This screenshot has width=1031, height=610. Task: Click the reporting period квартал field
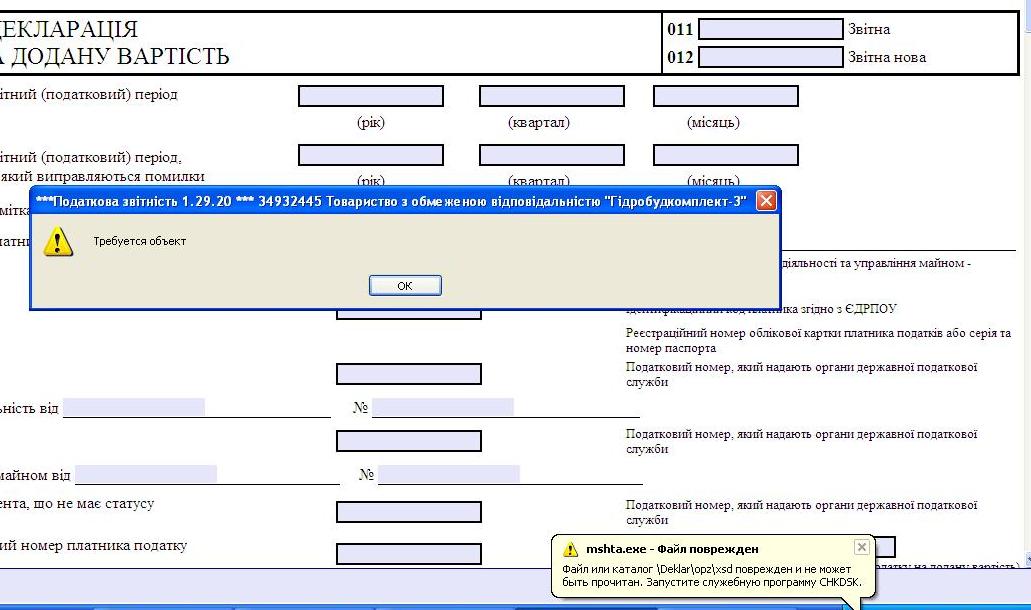point(551,96)
